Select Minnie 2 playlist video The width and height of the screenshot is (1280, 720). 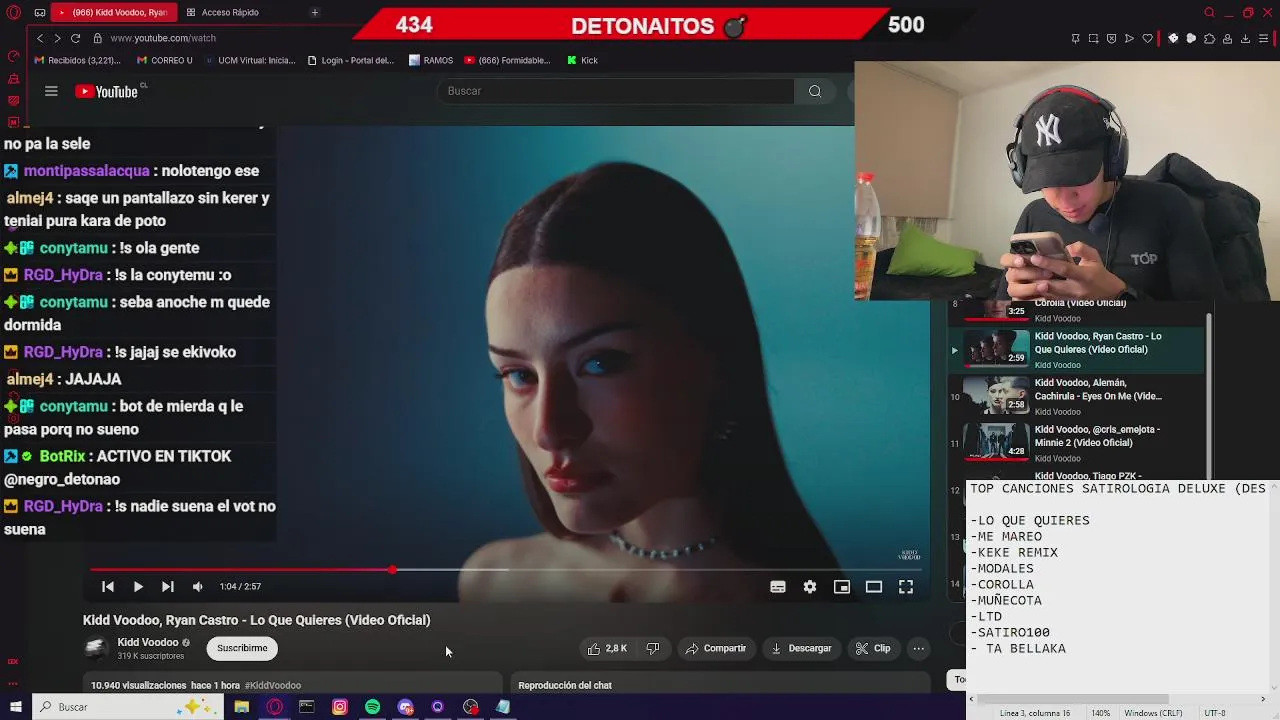coord(1076,442)
